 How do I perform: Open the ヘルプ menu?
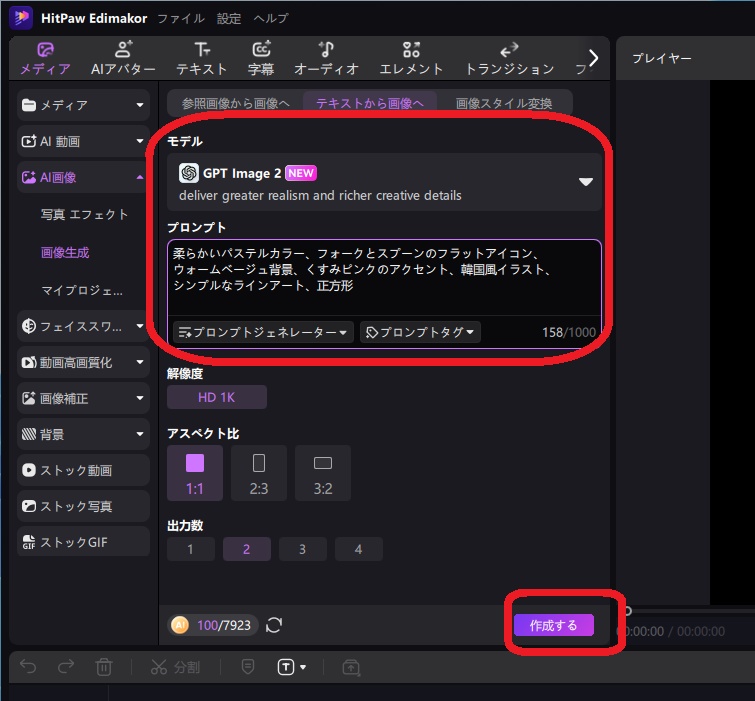coord(271,18)
